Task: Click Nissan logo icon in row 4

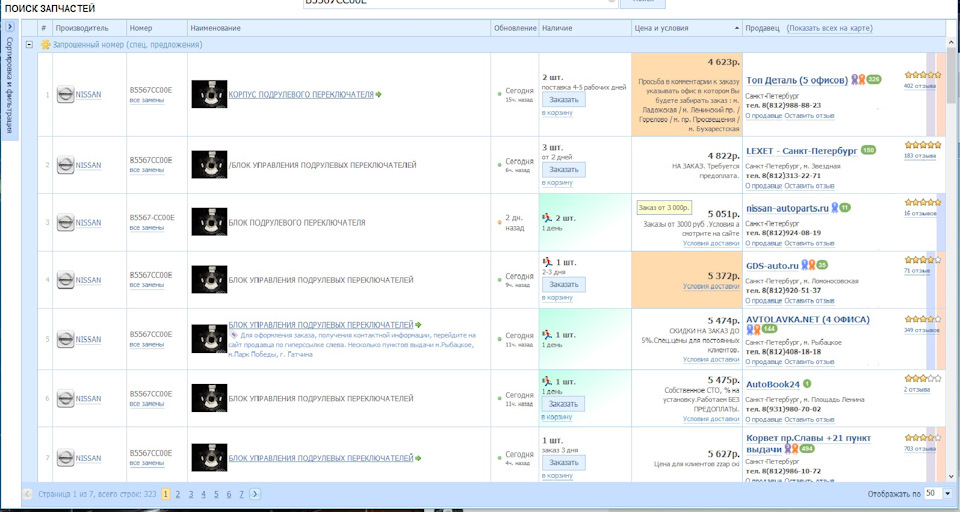Action: 66,280
